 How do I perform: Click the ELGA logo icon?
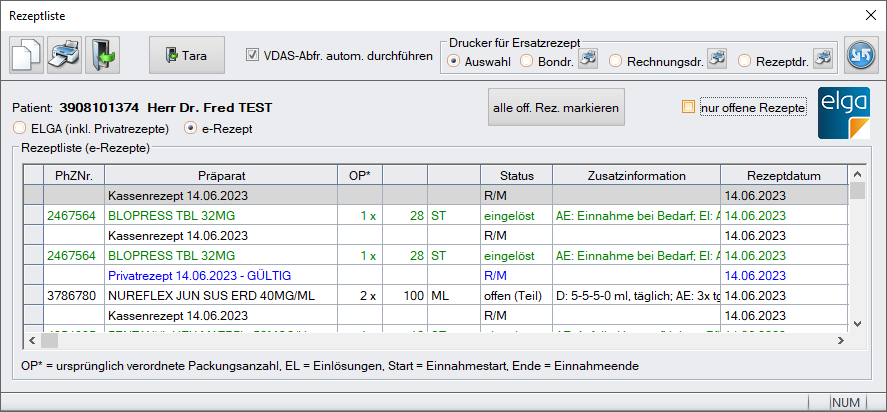pos(844,112)
